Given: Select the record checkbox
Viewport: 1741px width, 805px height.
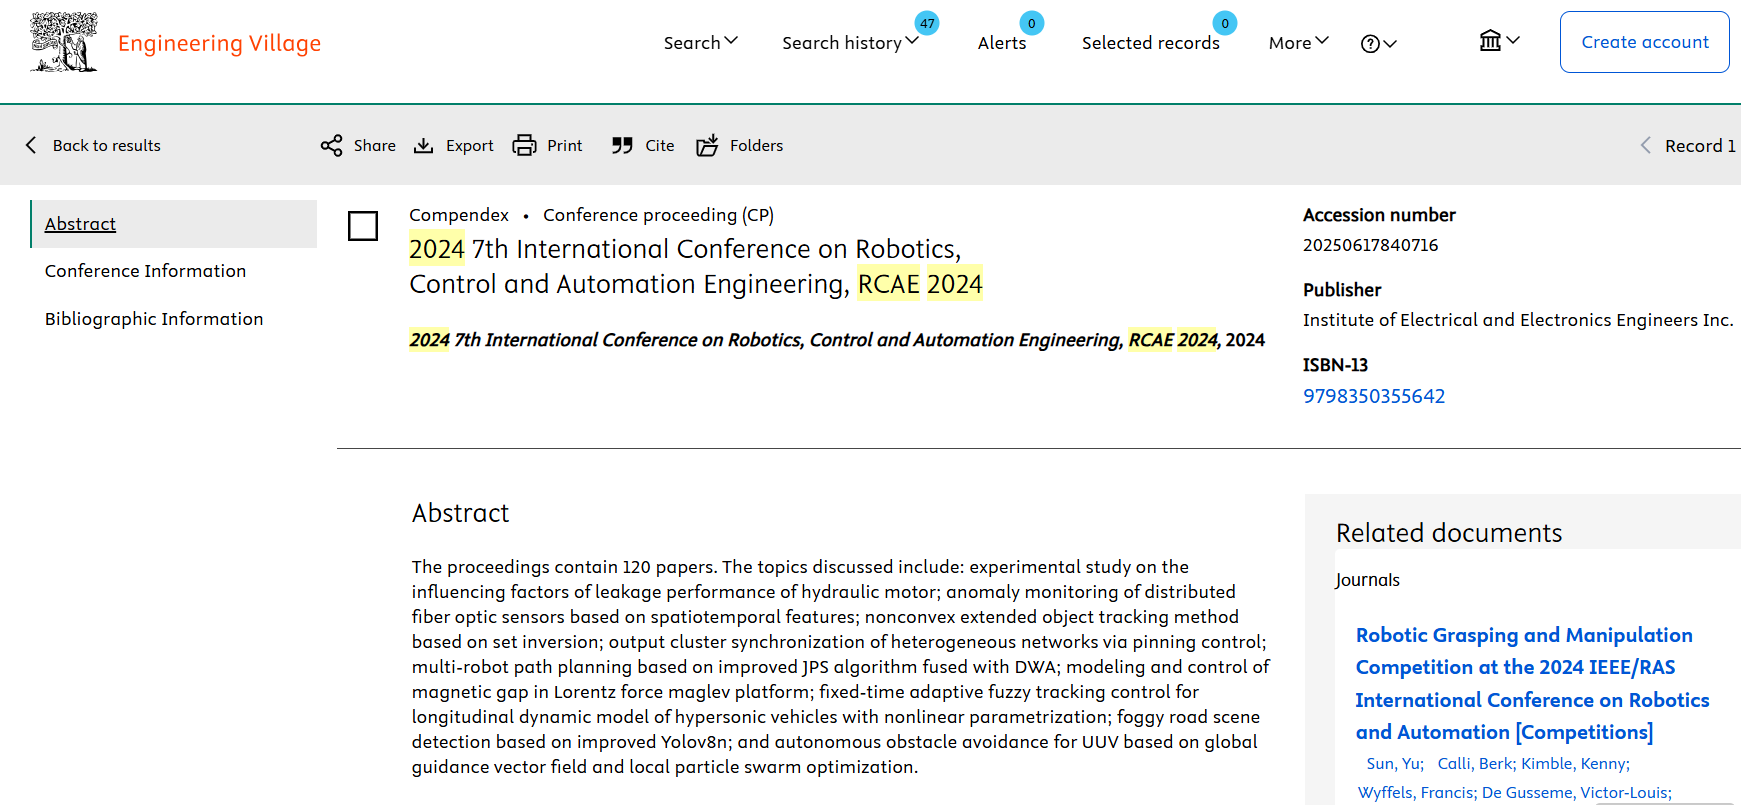Looking at the screenshot, I should point(363,226).
